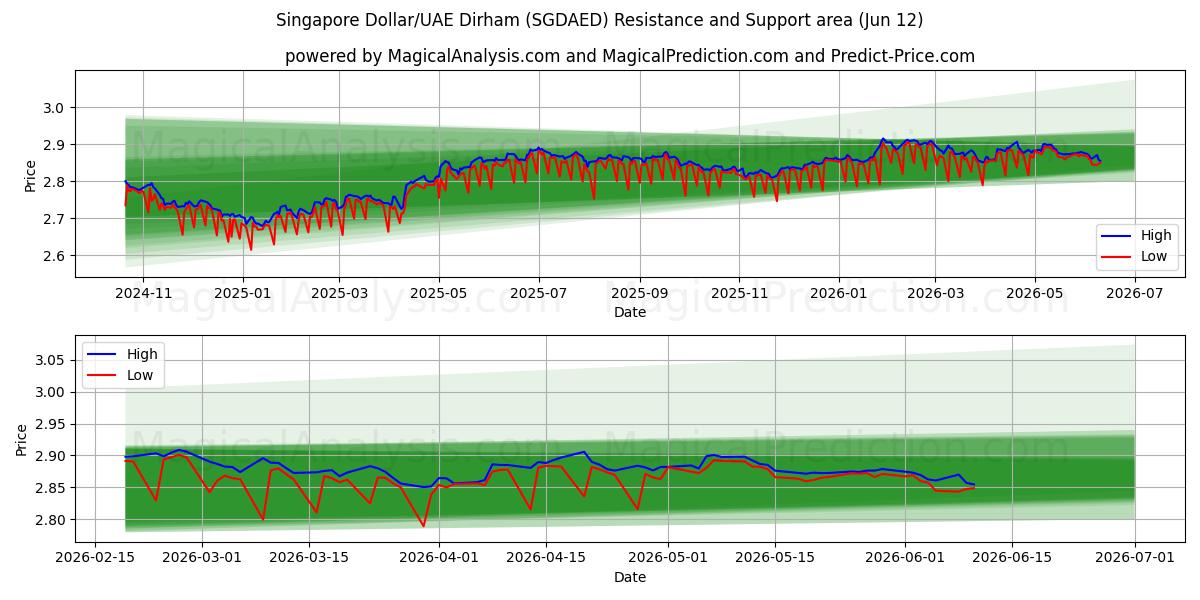
Task: Click the 'Price' y-axis label of bottom chart
Action: click(x=22, y=439)
